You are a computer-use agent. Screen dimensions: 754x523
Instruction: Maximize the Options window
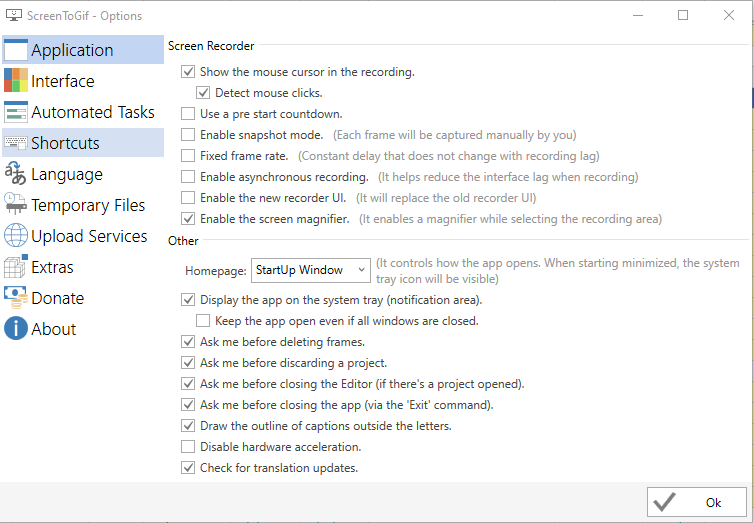[x=683, y=15]
